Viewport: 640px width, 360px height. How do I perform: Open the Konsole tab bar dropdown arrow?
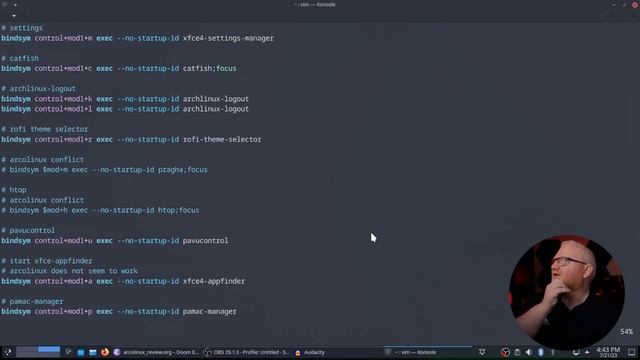tap(14, 16)
